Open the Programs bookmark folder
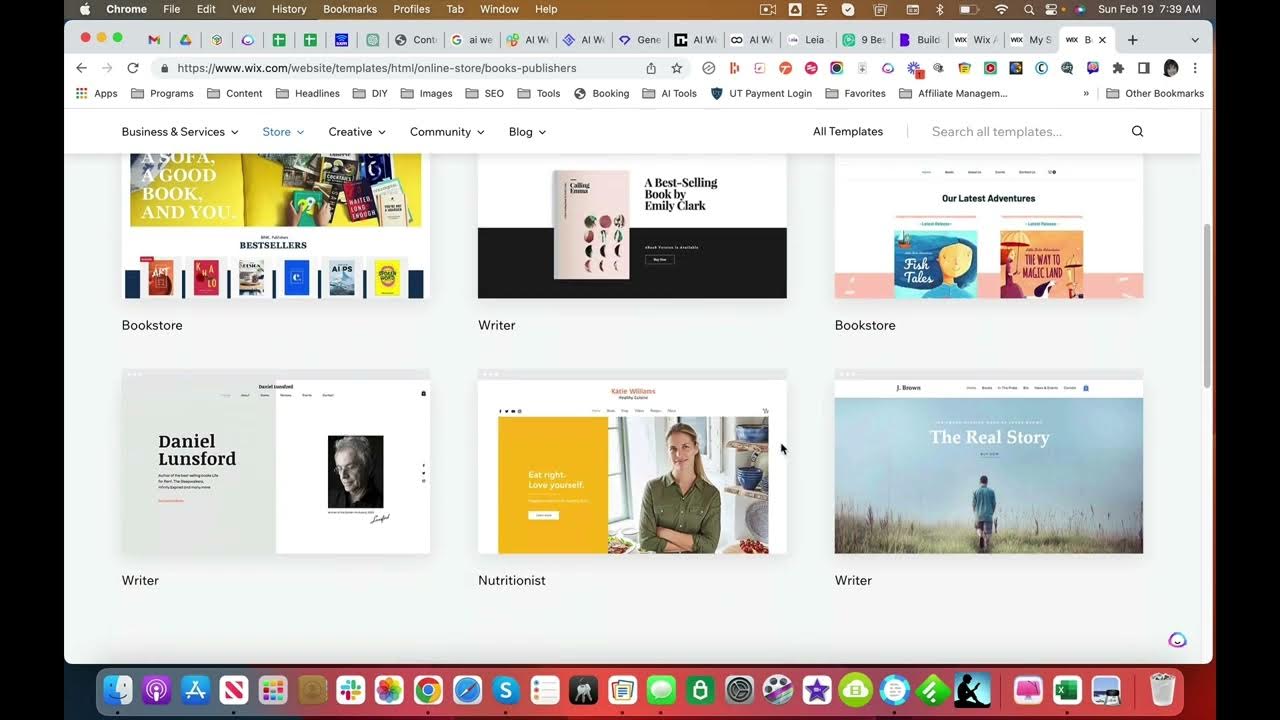The width and height of the screenshot is (1280, 720). click(x=162, y=93)
